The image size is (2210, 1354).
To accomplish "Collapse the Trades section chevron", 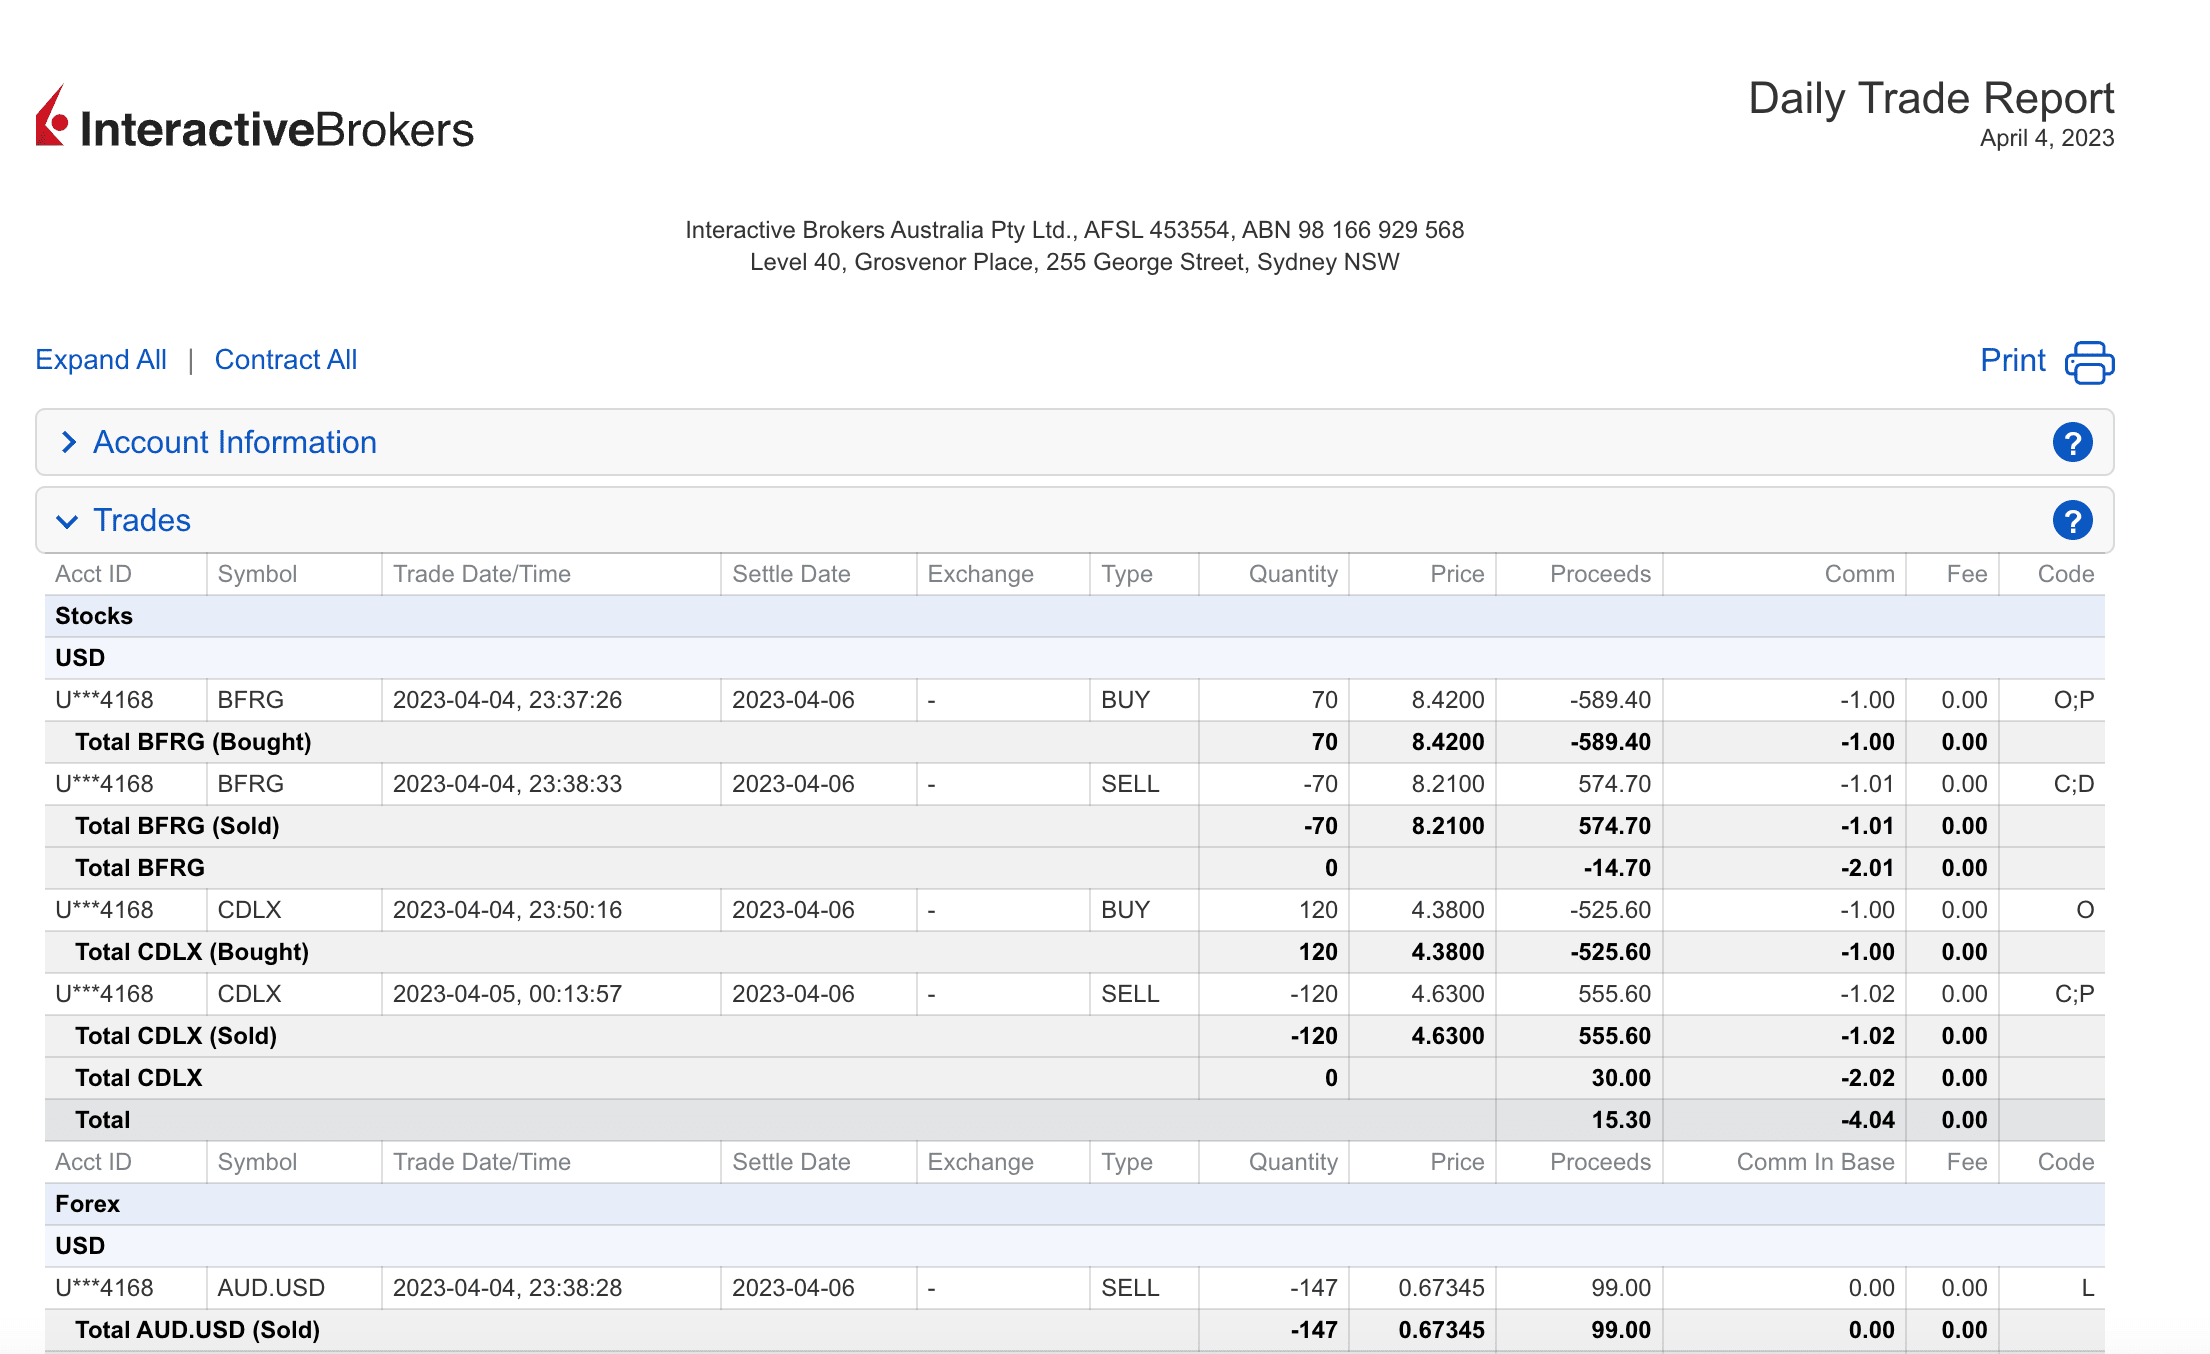I will [x=68, y=521].
